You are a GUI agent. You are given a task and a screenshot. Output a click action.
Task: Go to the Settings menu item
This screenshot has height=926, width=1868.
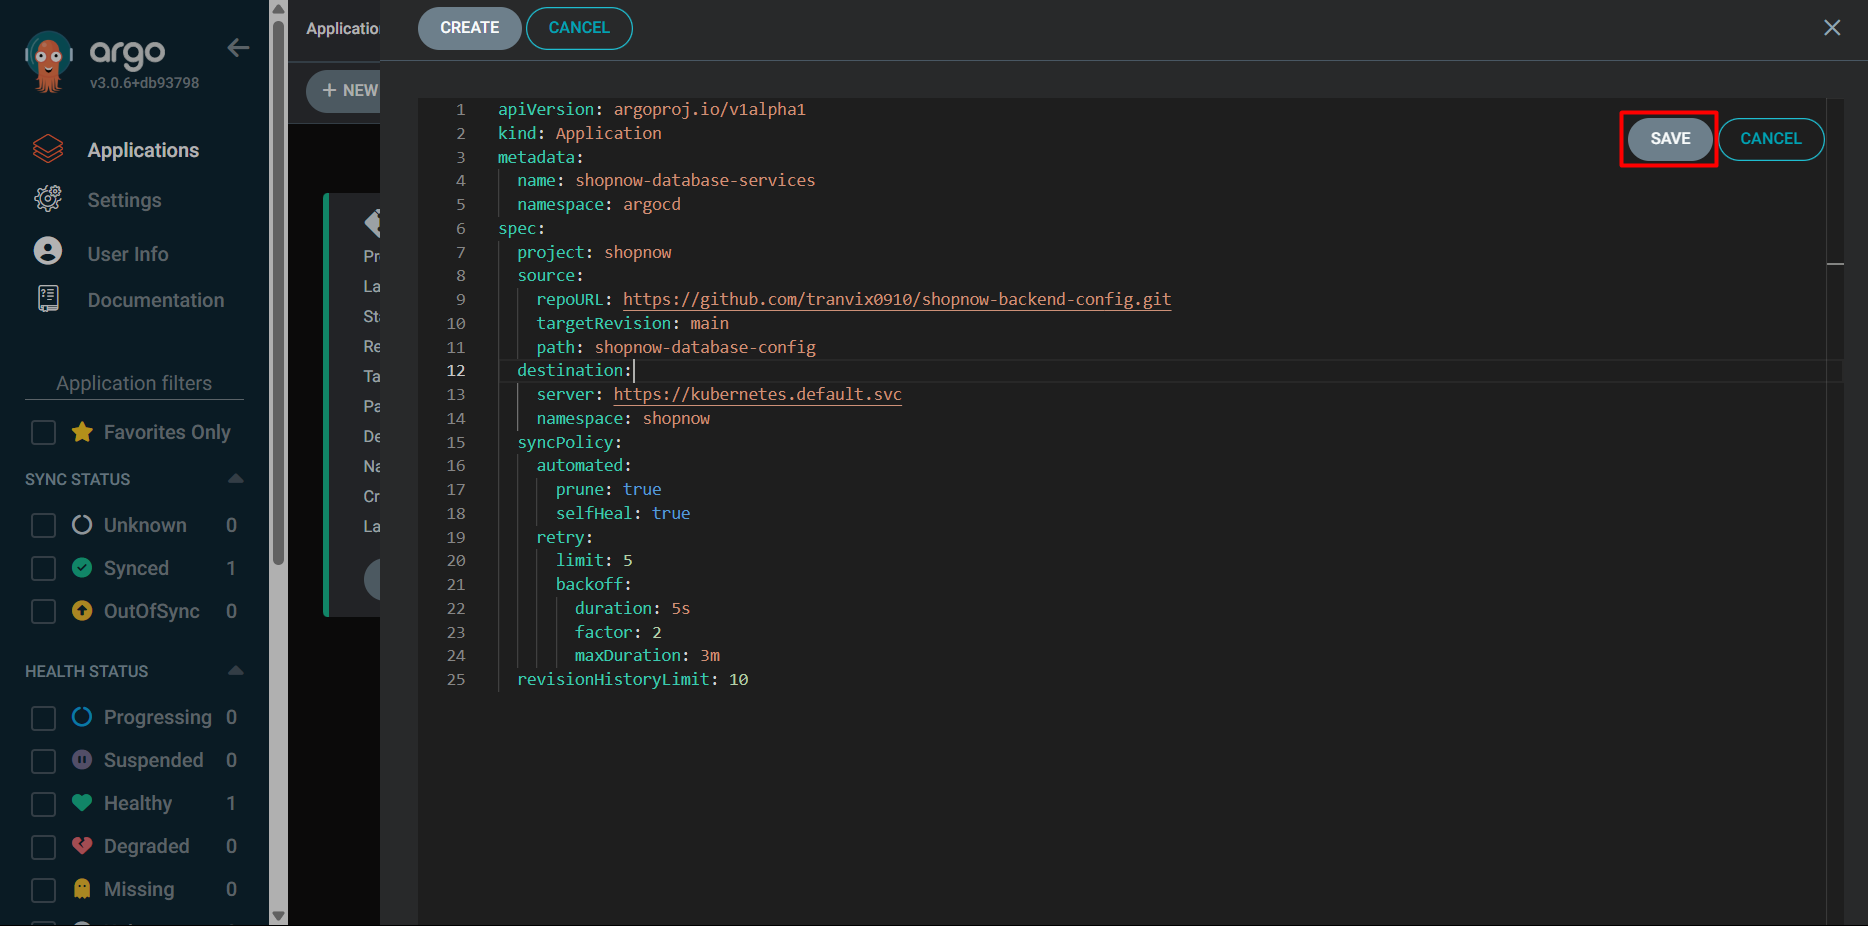124,200
